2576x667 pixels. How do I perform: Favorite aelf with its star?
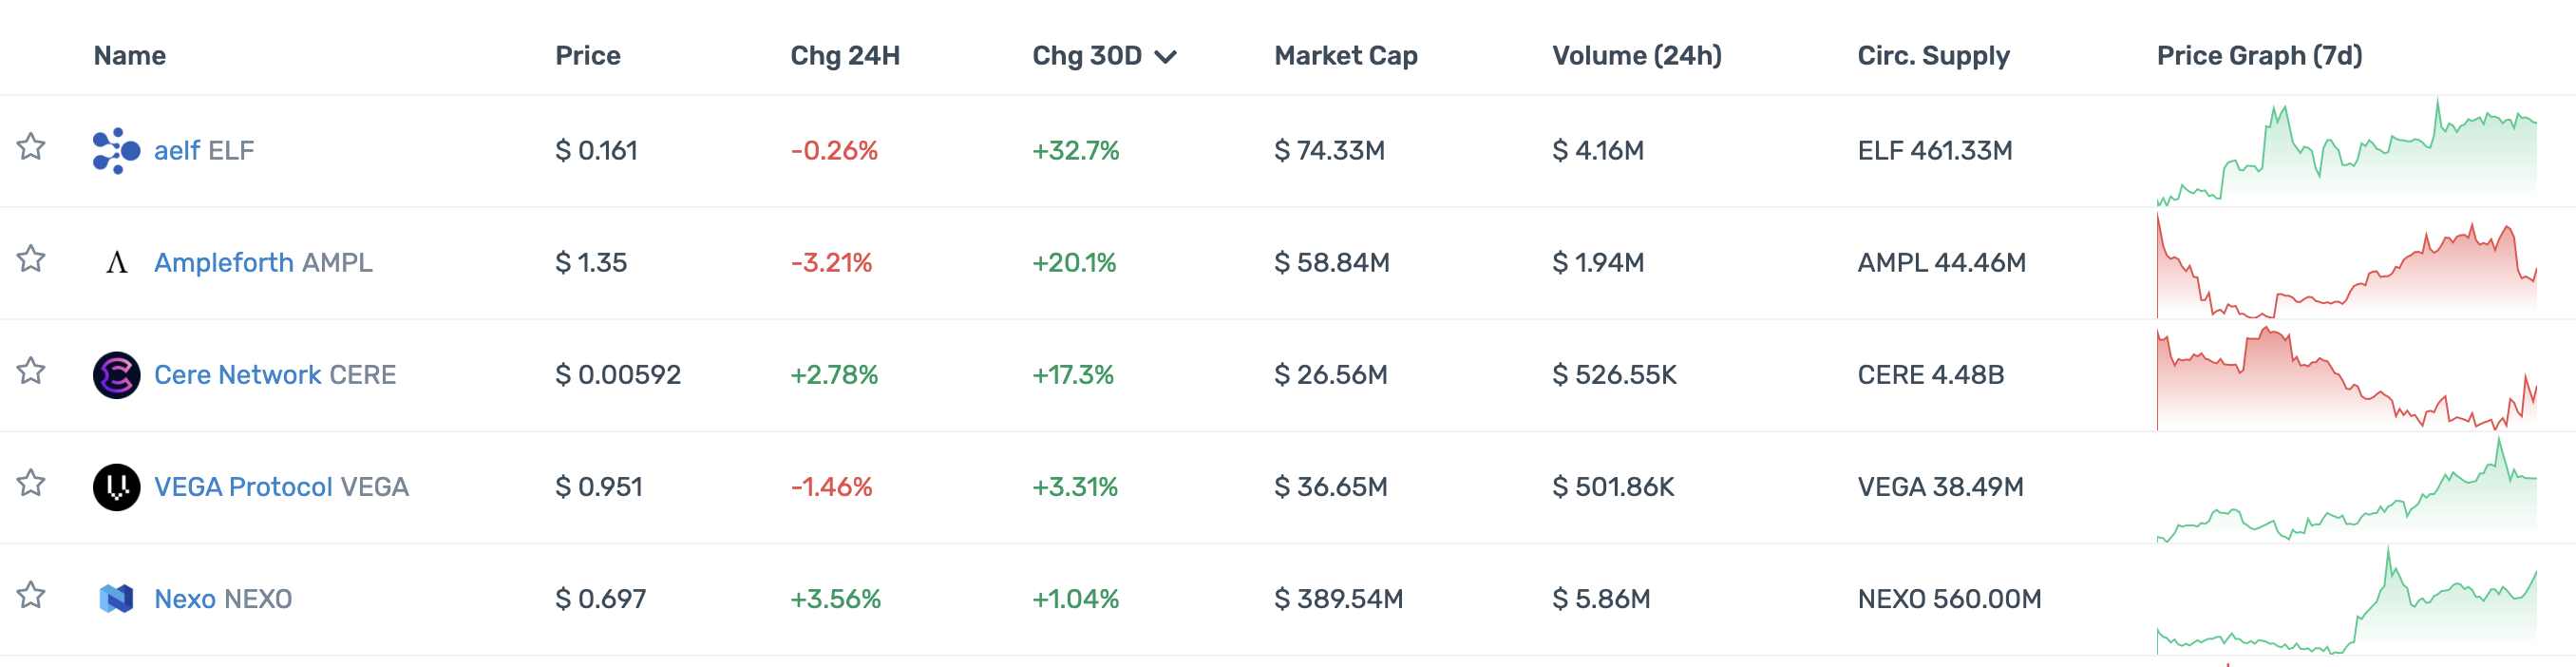(31, 147)
